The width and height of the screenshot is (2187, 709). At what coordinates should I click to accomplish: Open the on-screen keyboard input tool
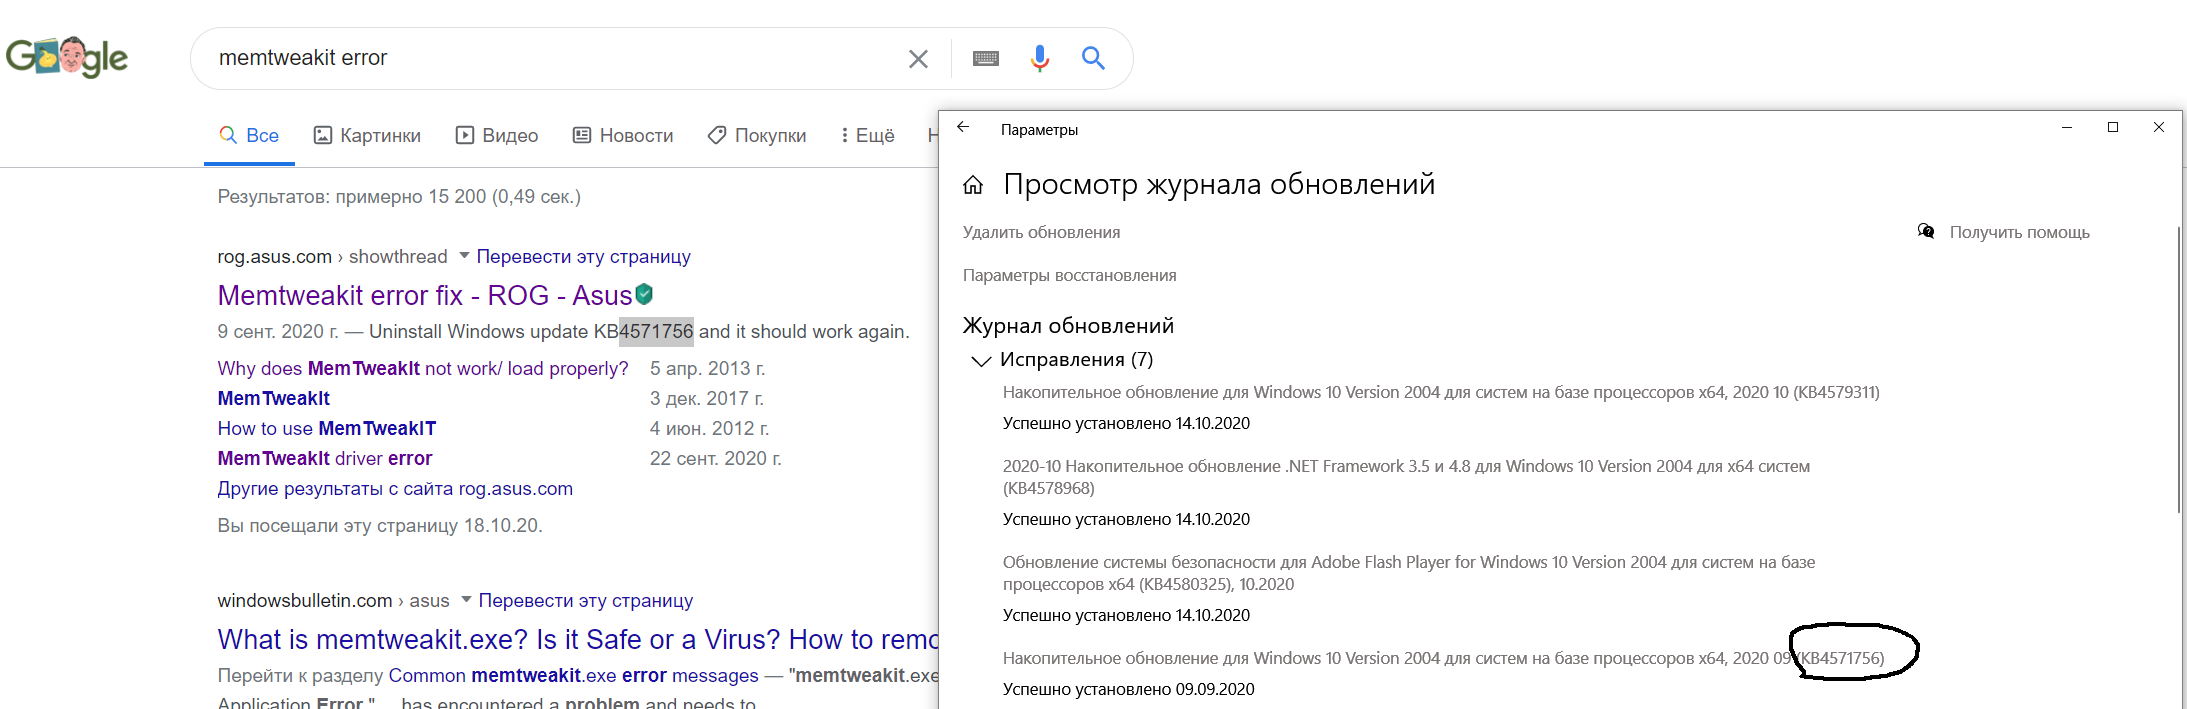[986, 59]
